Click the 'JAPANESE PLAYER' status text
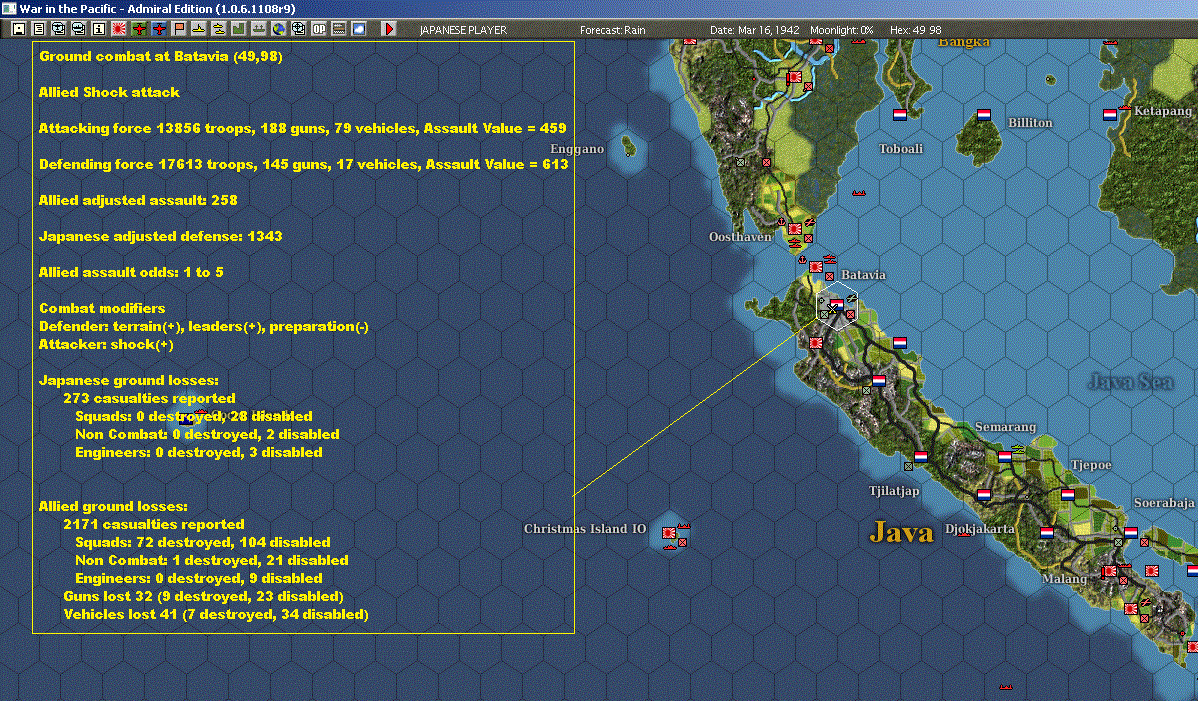1198x701 pixels. (463, 31)
